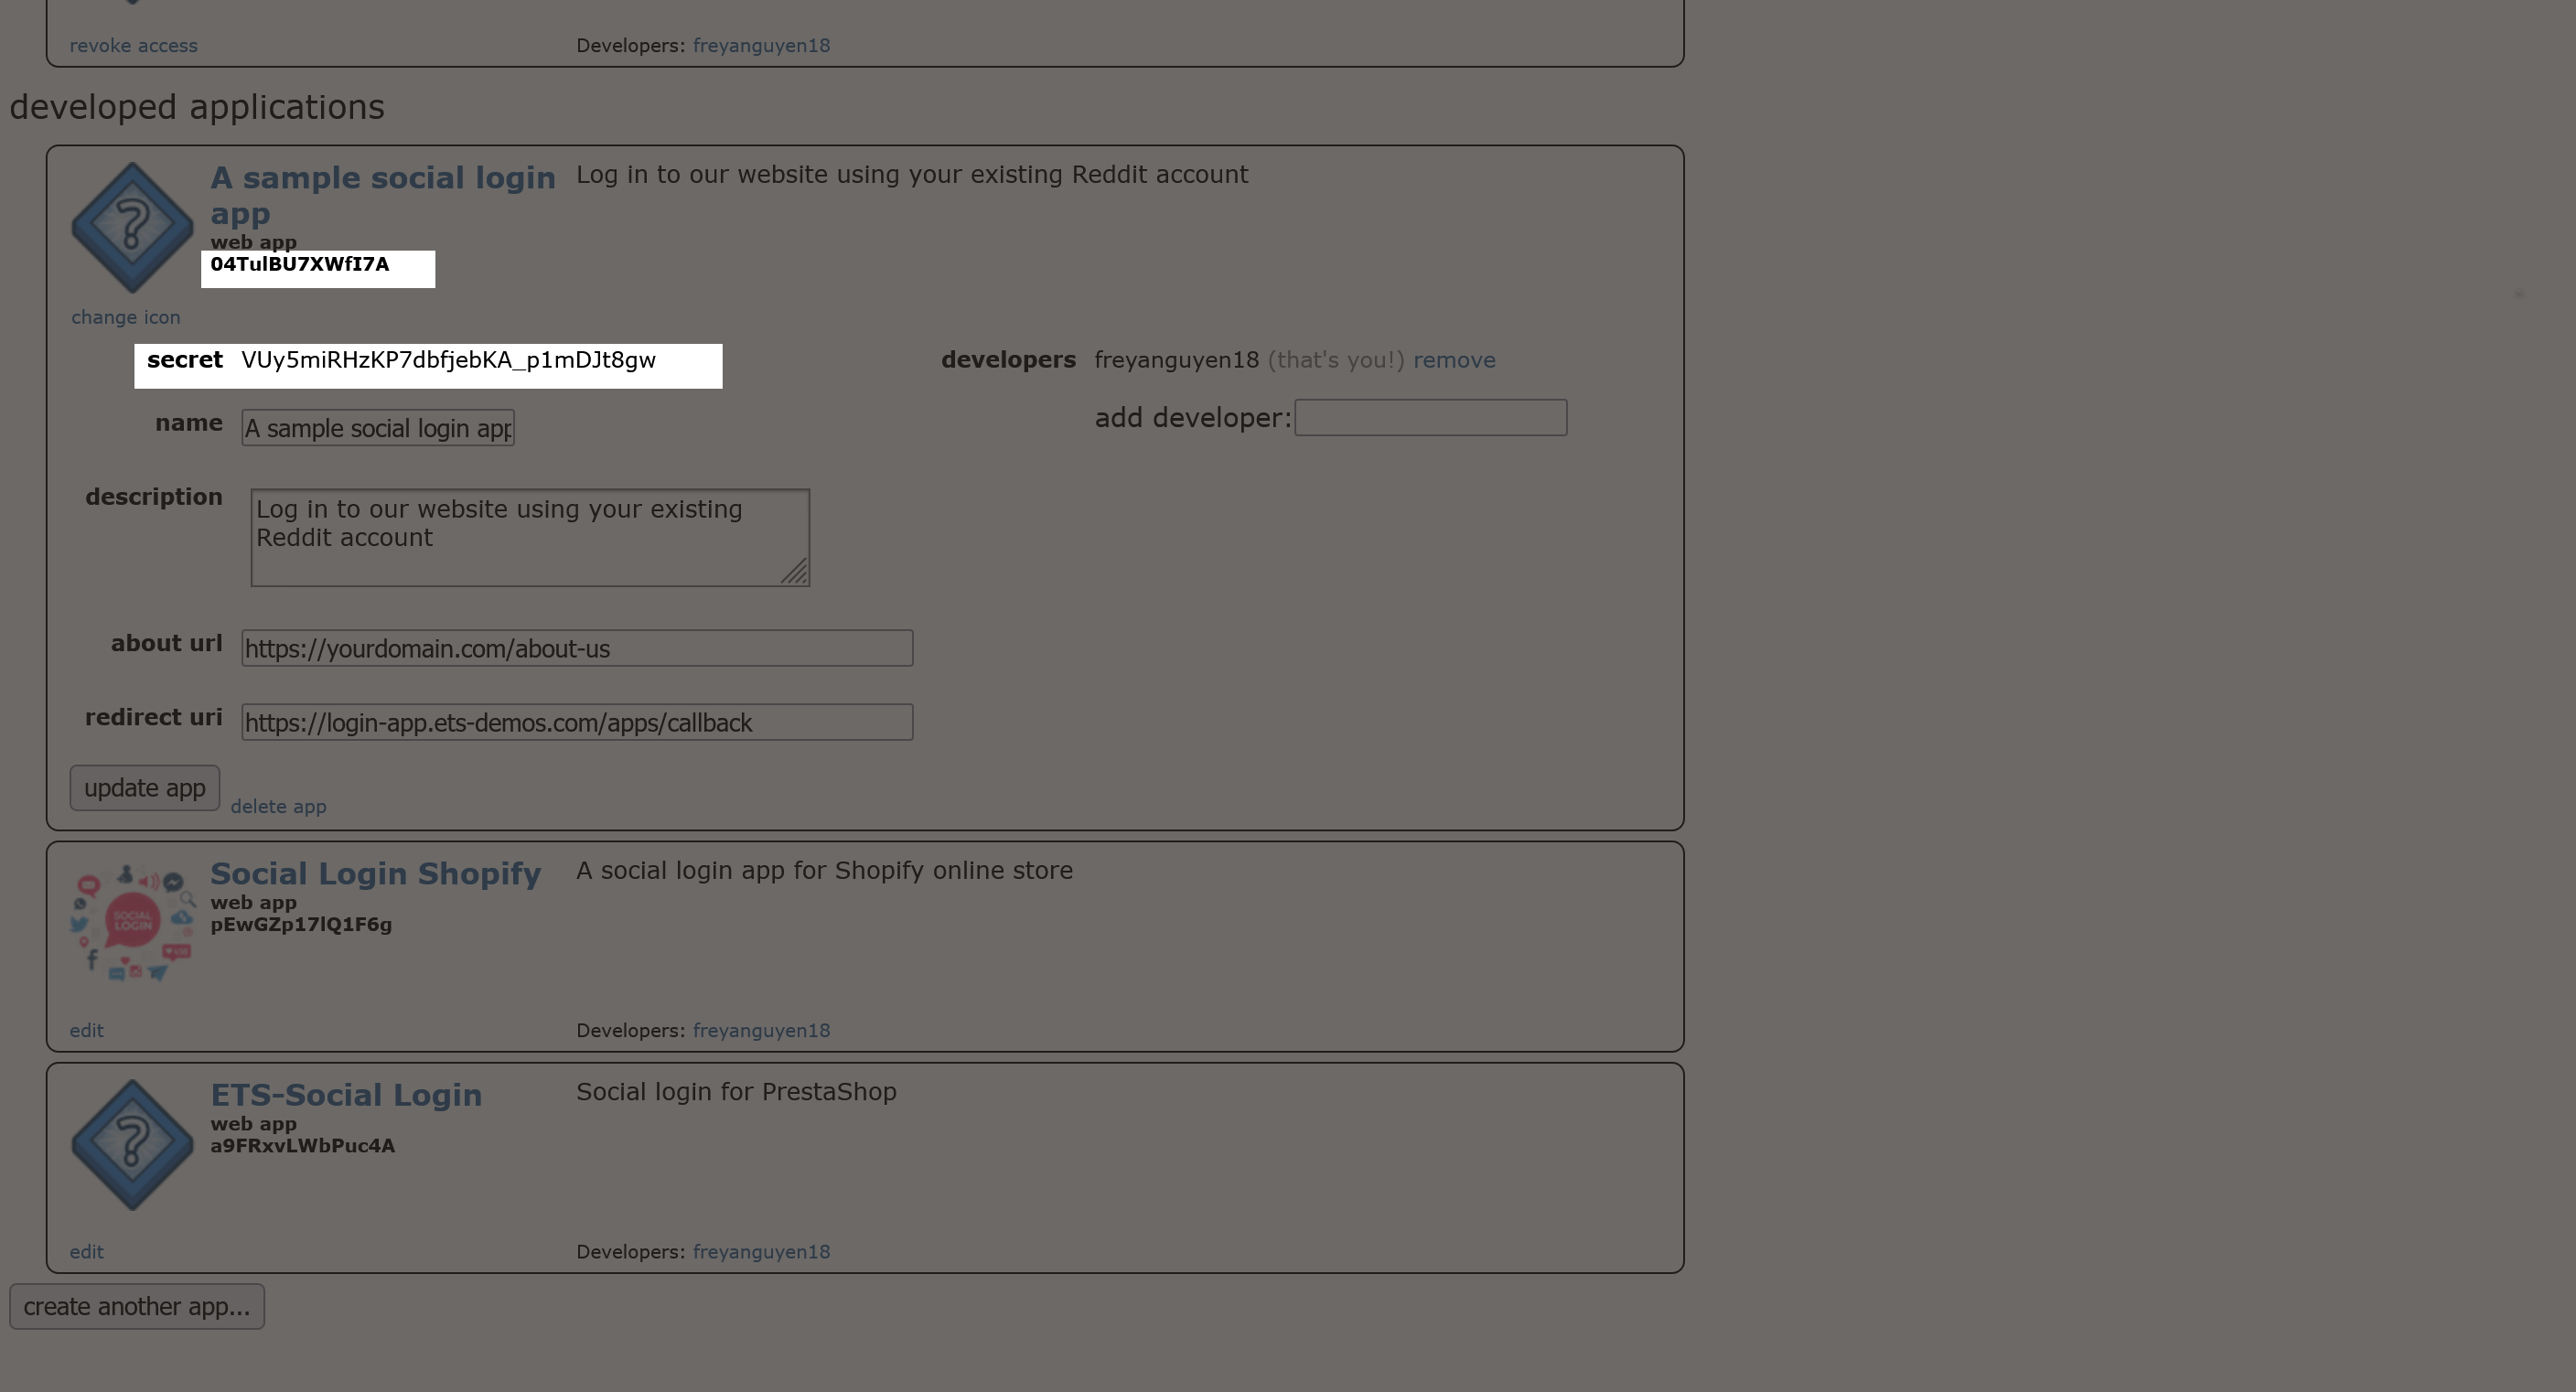Focus the description text area

pyautogui.click(x=530, y=538)
